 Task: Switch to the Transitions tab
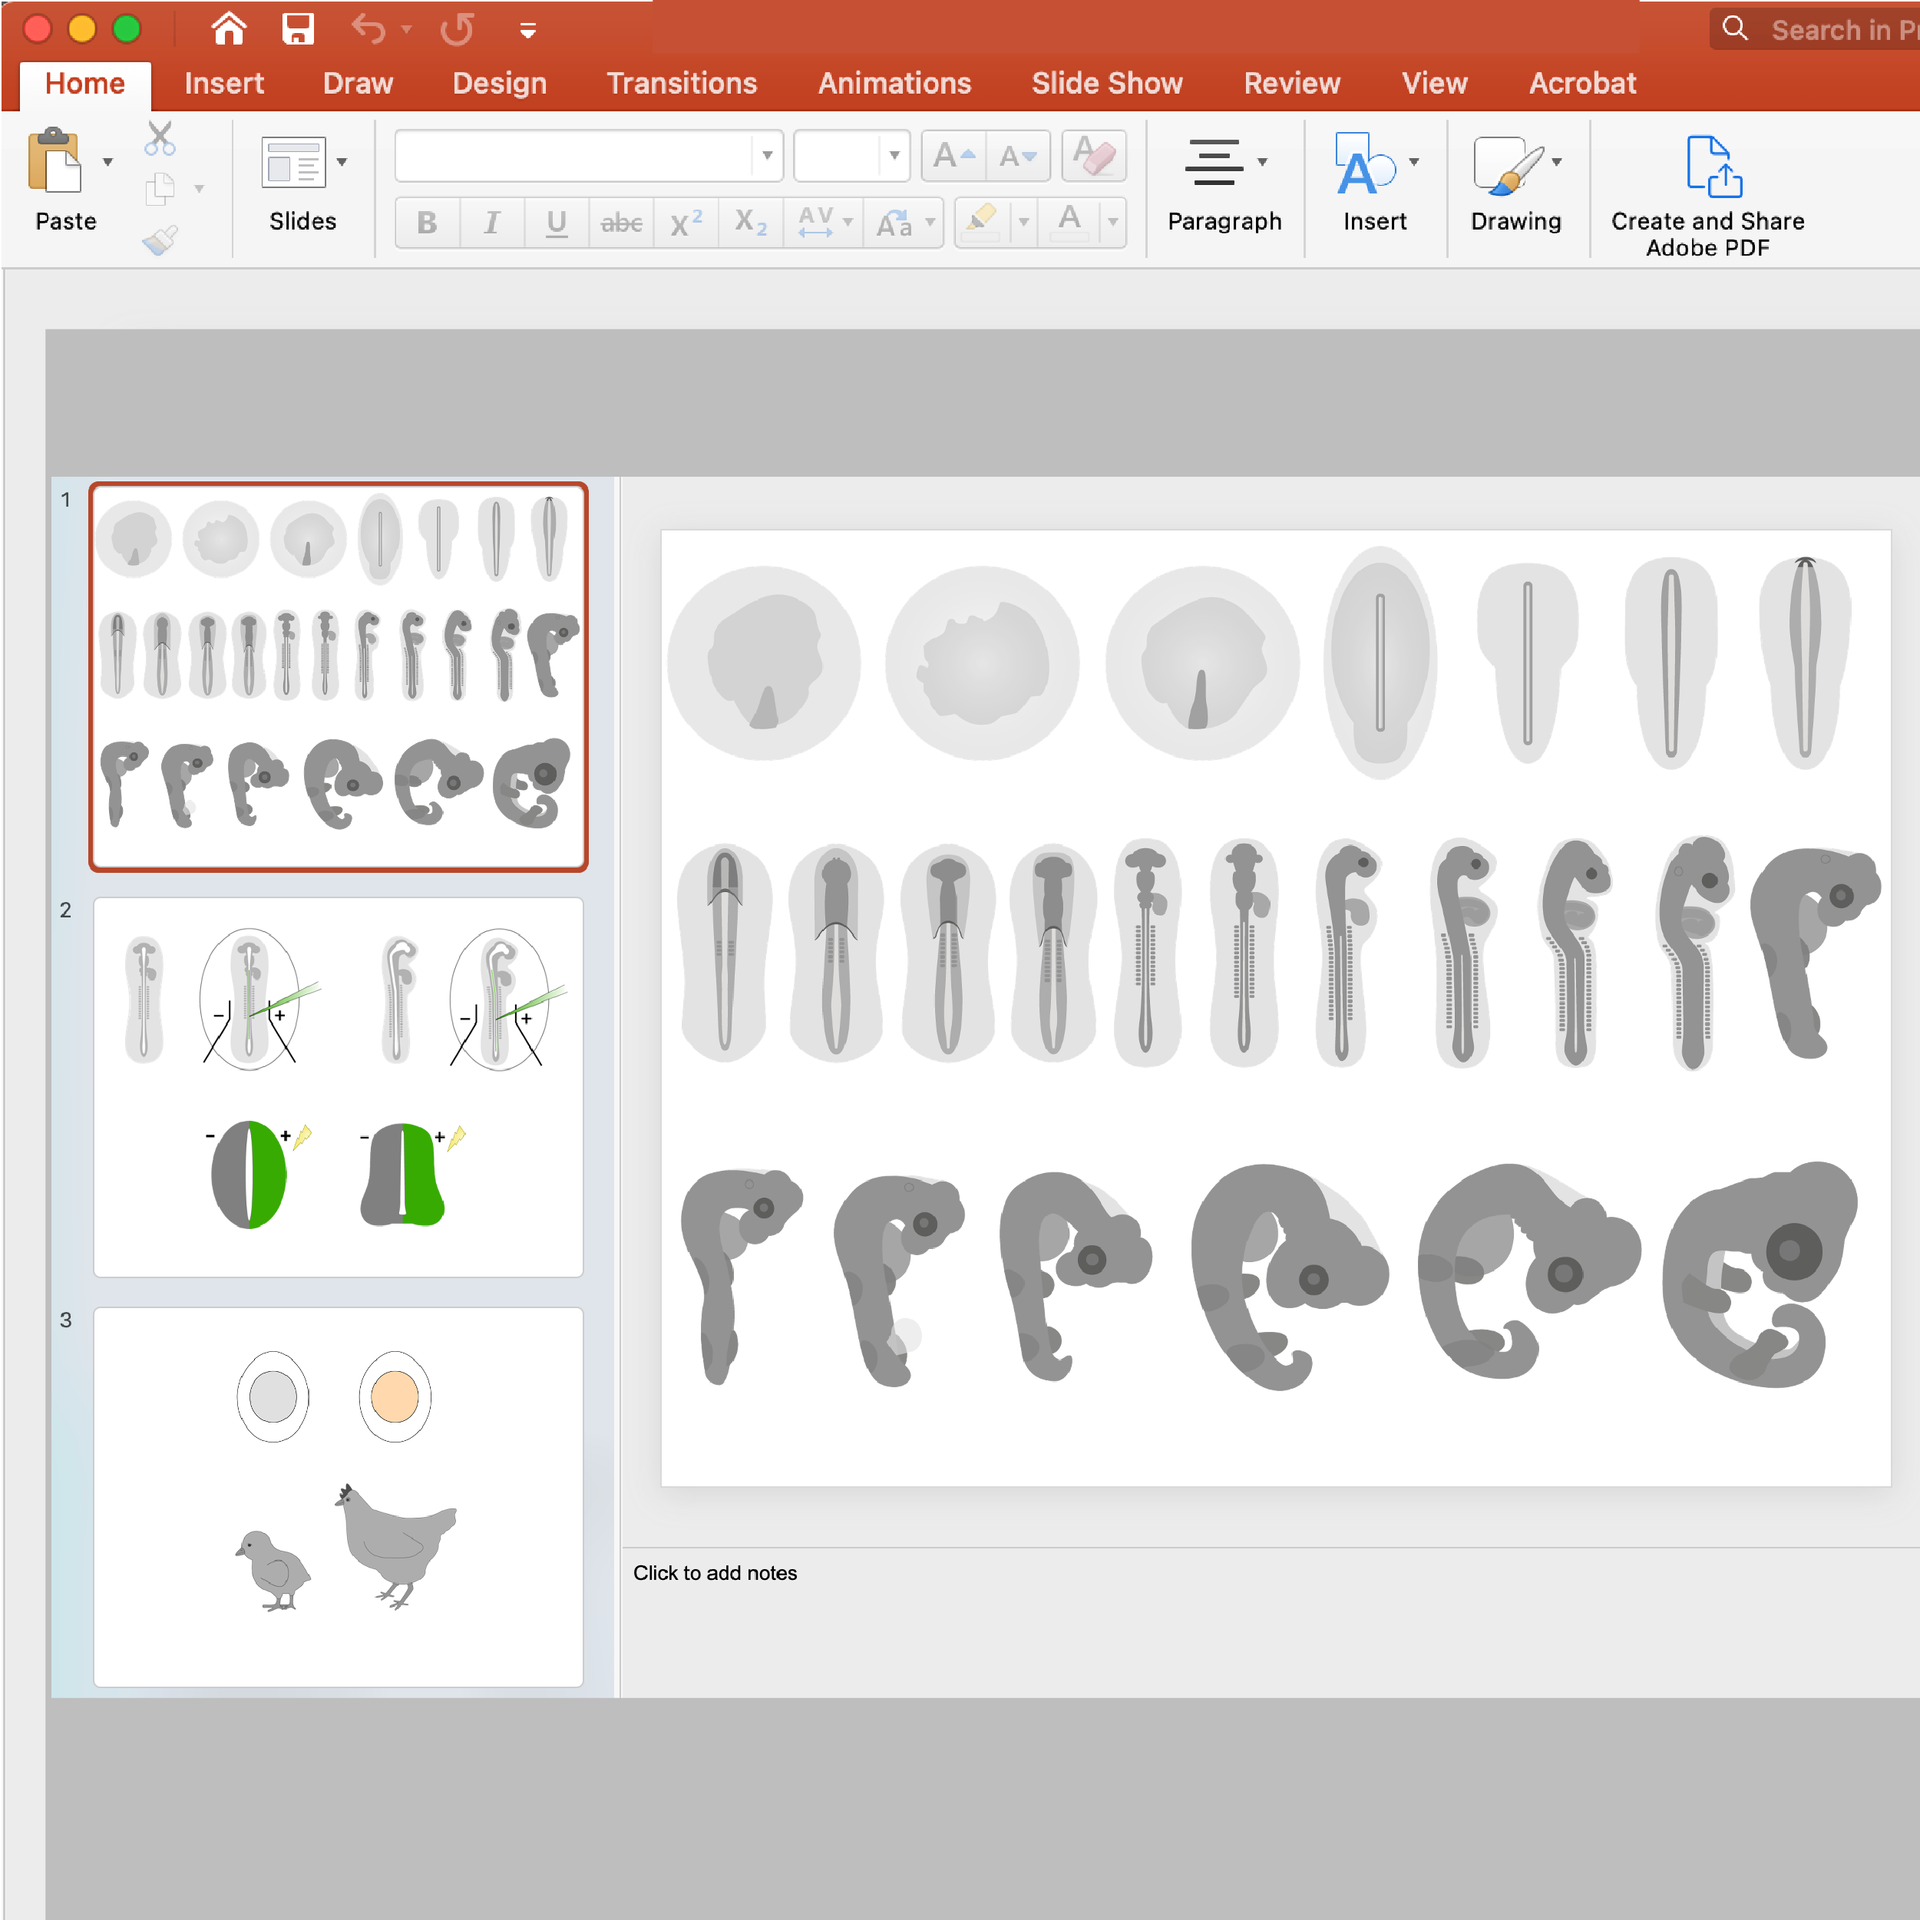[681, 83]
